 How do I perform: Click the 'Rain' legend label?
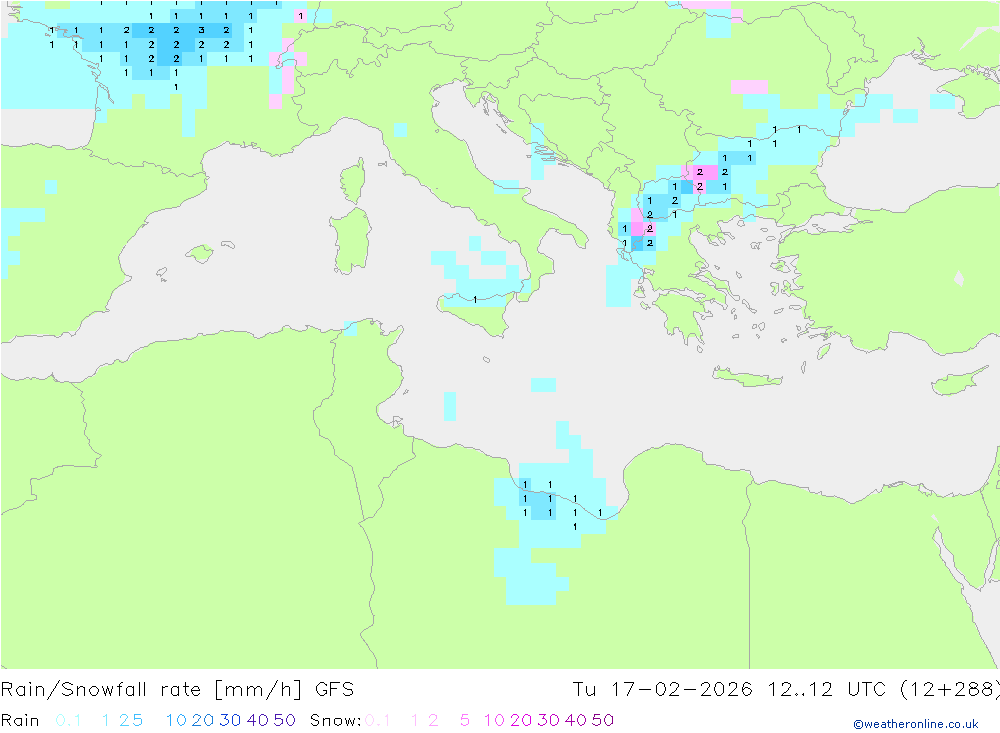point(20,720)
